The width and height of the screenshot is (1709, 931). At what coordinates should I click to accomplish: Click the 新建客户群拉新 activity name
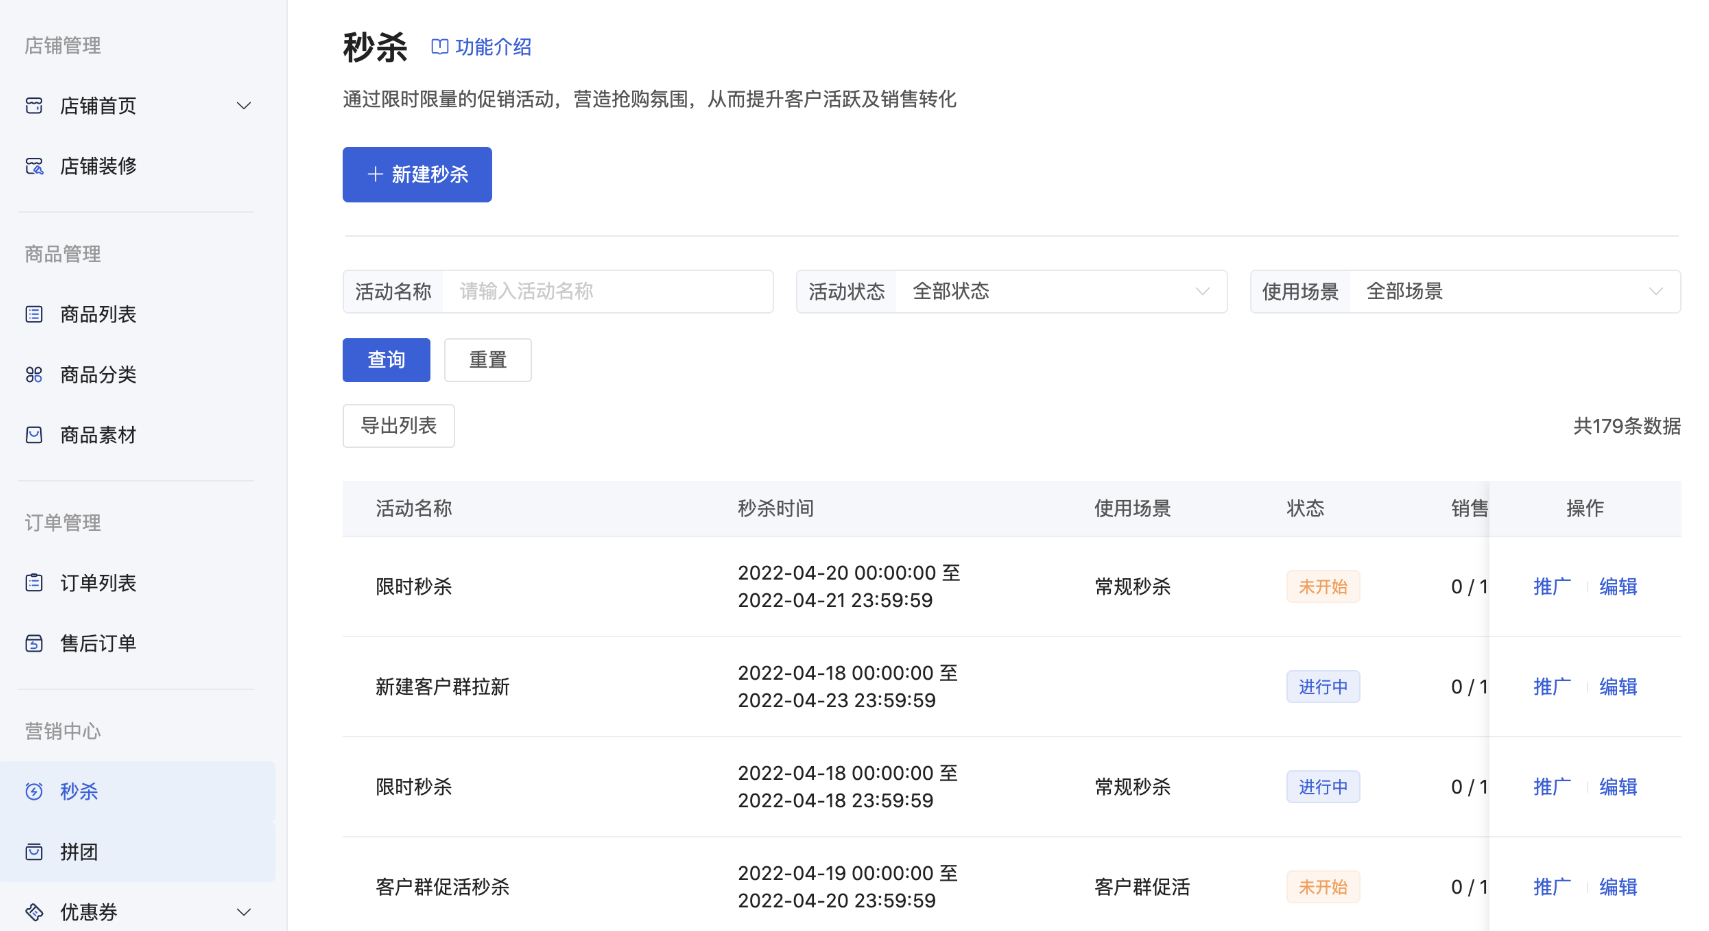pos(443,687)
